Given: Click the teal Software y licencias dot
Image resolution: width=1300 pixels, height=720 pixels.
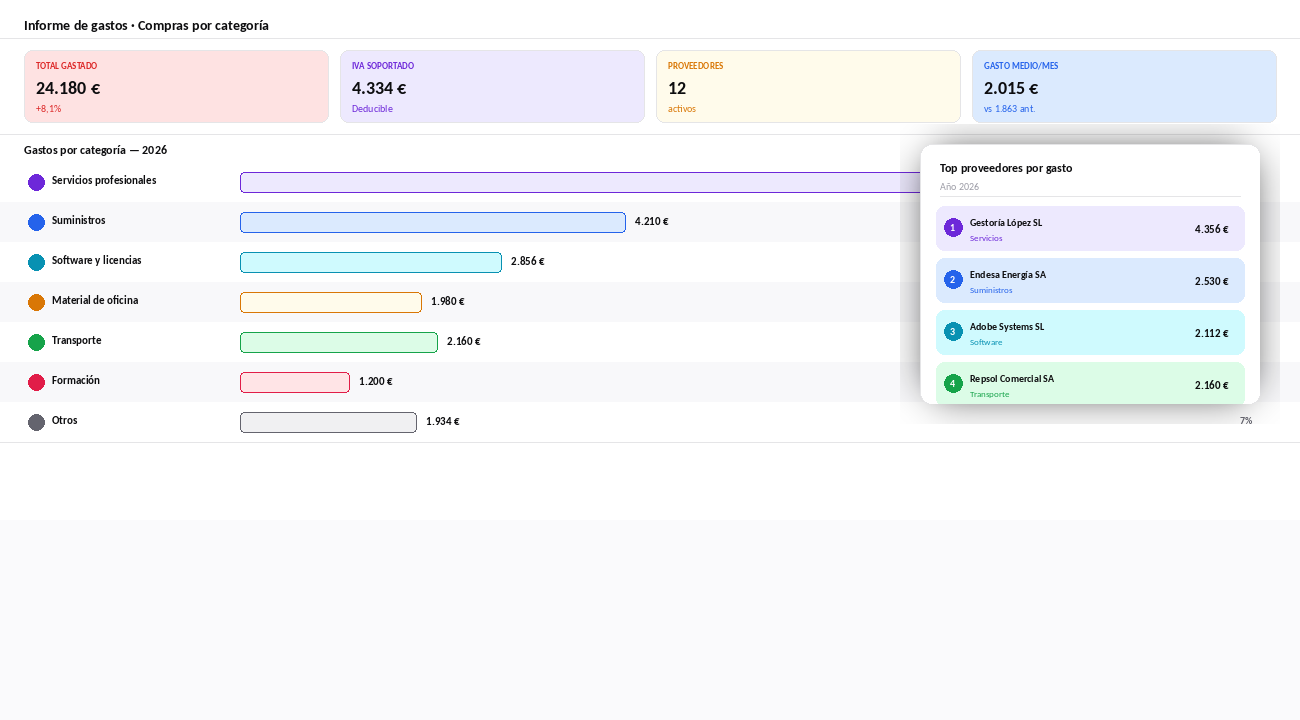Looking at the screenshot, I should pos(37,262).
